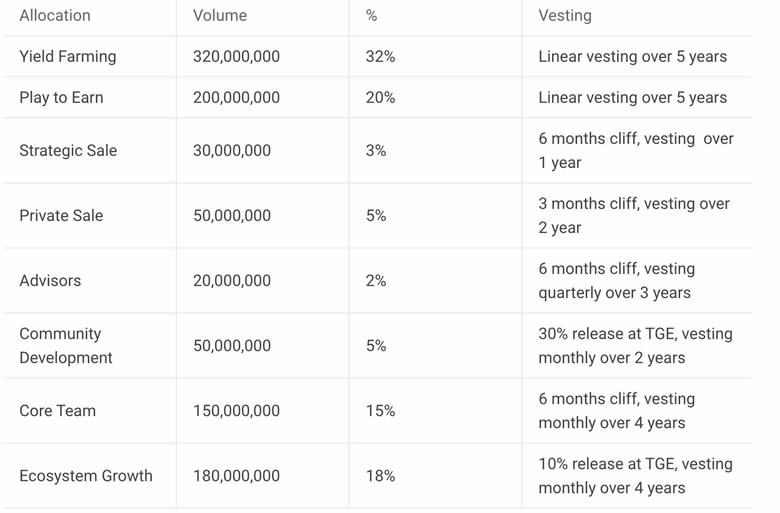Select the Yield Farming allocation cell

(x=67, y=57)
